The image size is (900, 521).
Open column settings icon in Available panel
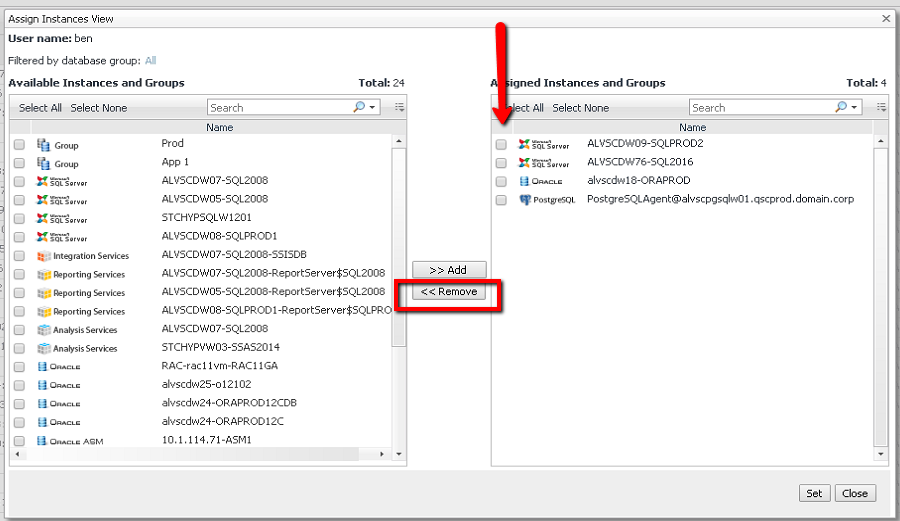point(399,107)
